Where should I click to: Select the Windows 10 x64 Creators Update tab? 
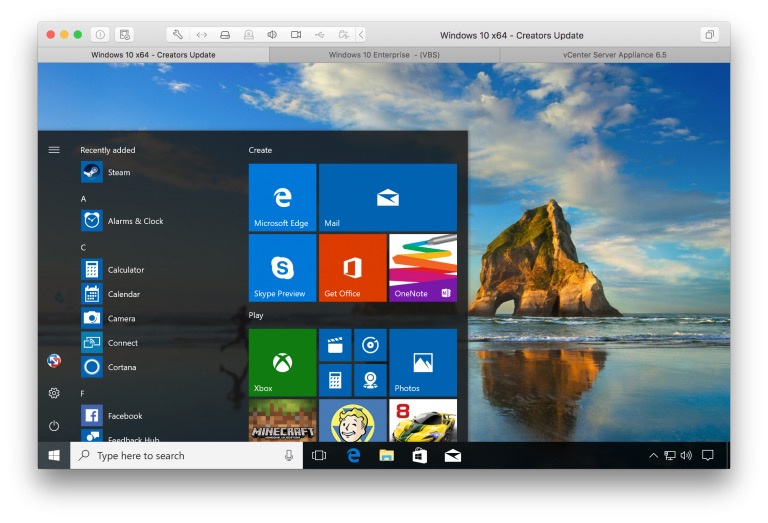153,55
